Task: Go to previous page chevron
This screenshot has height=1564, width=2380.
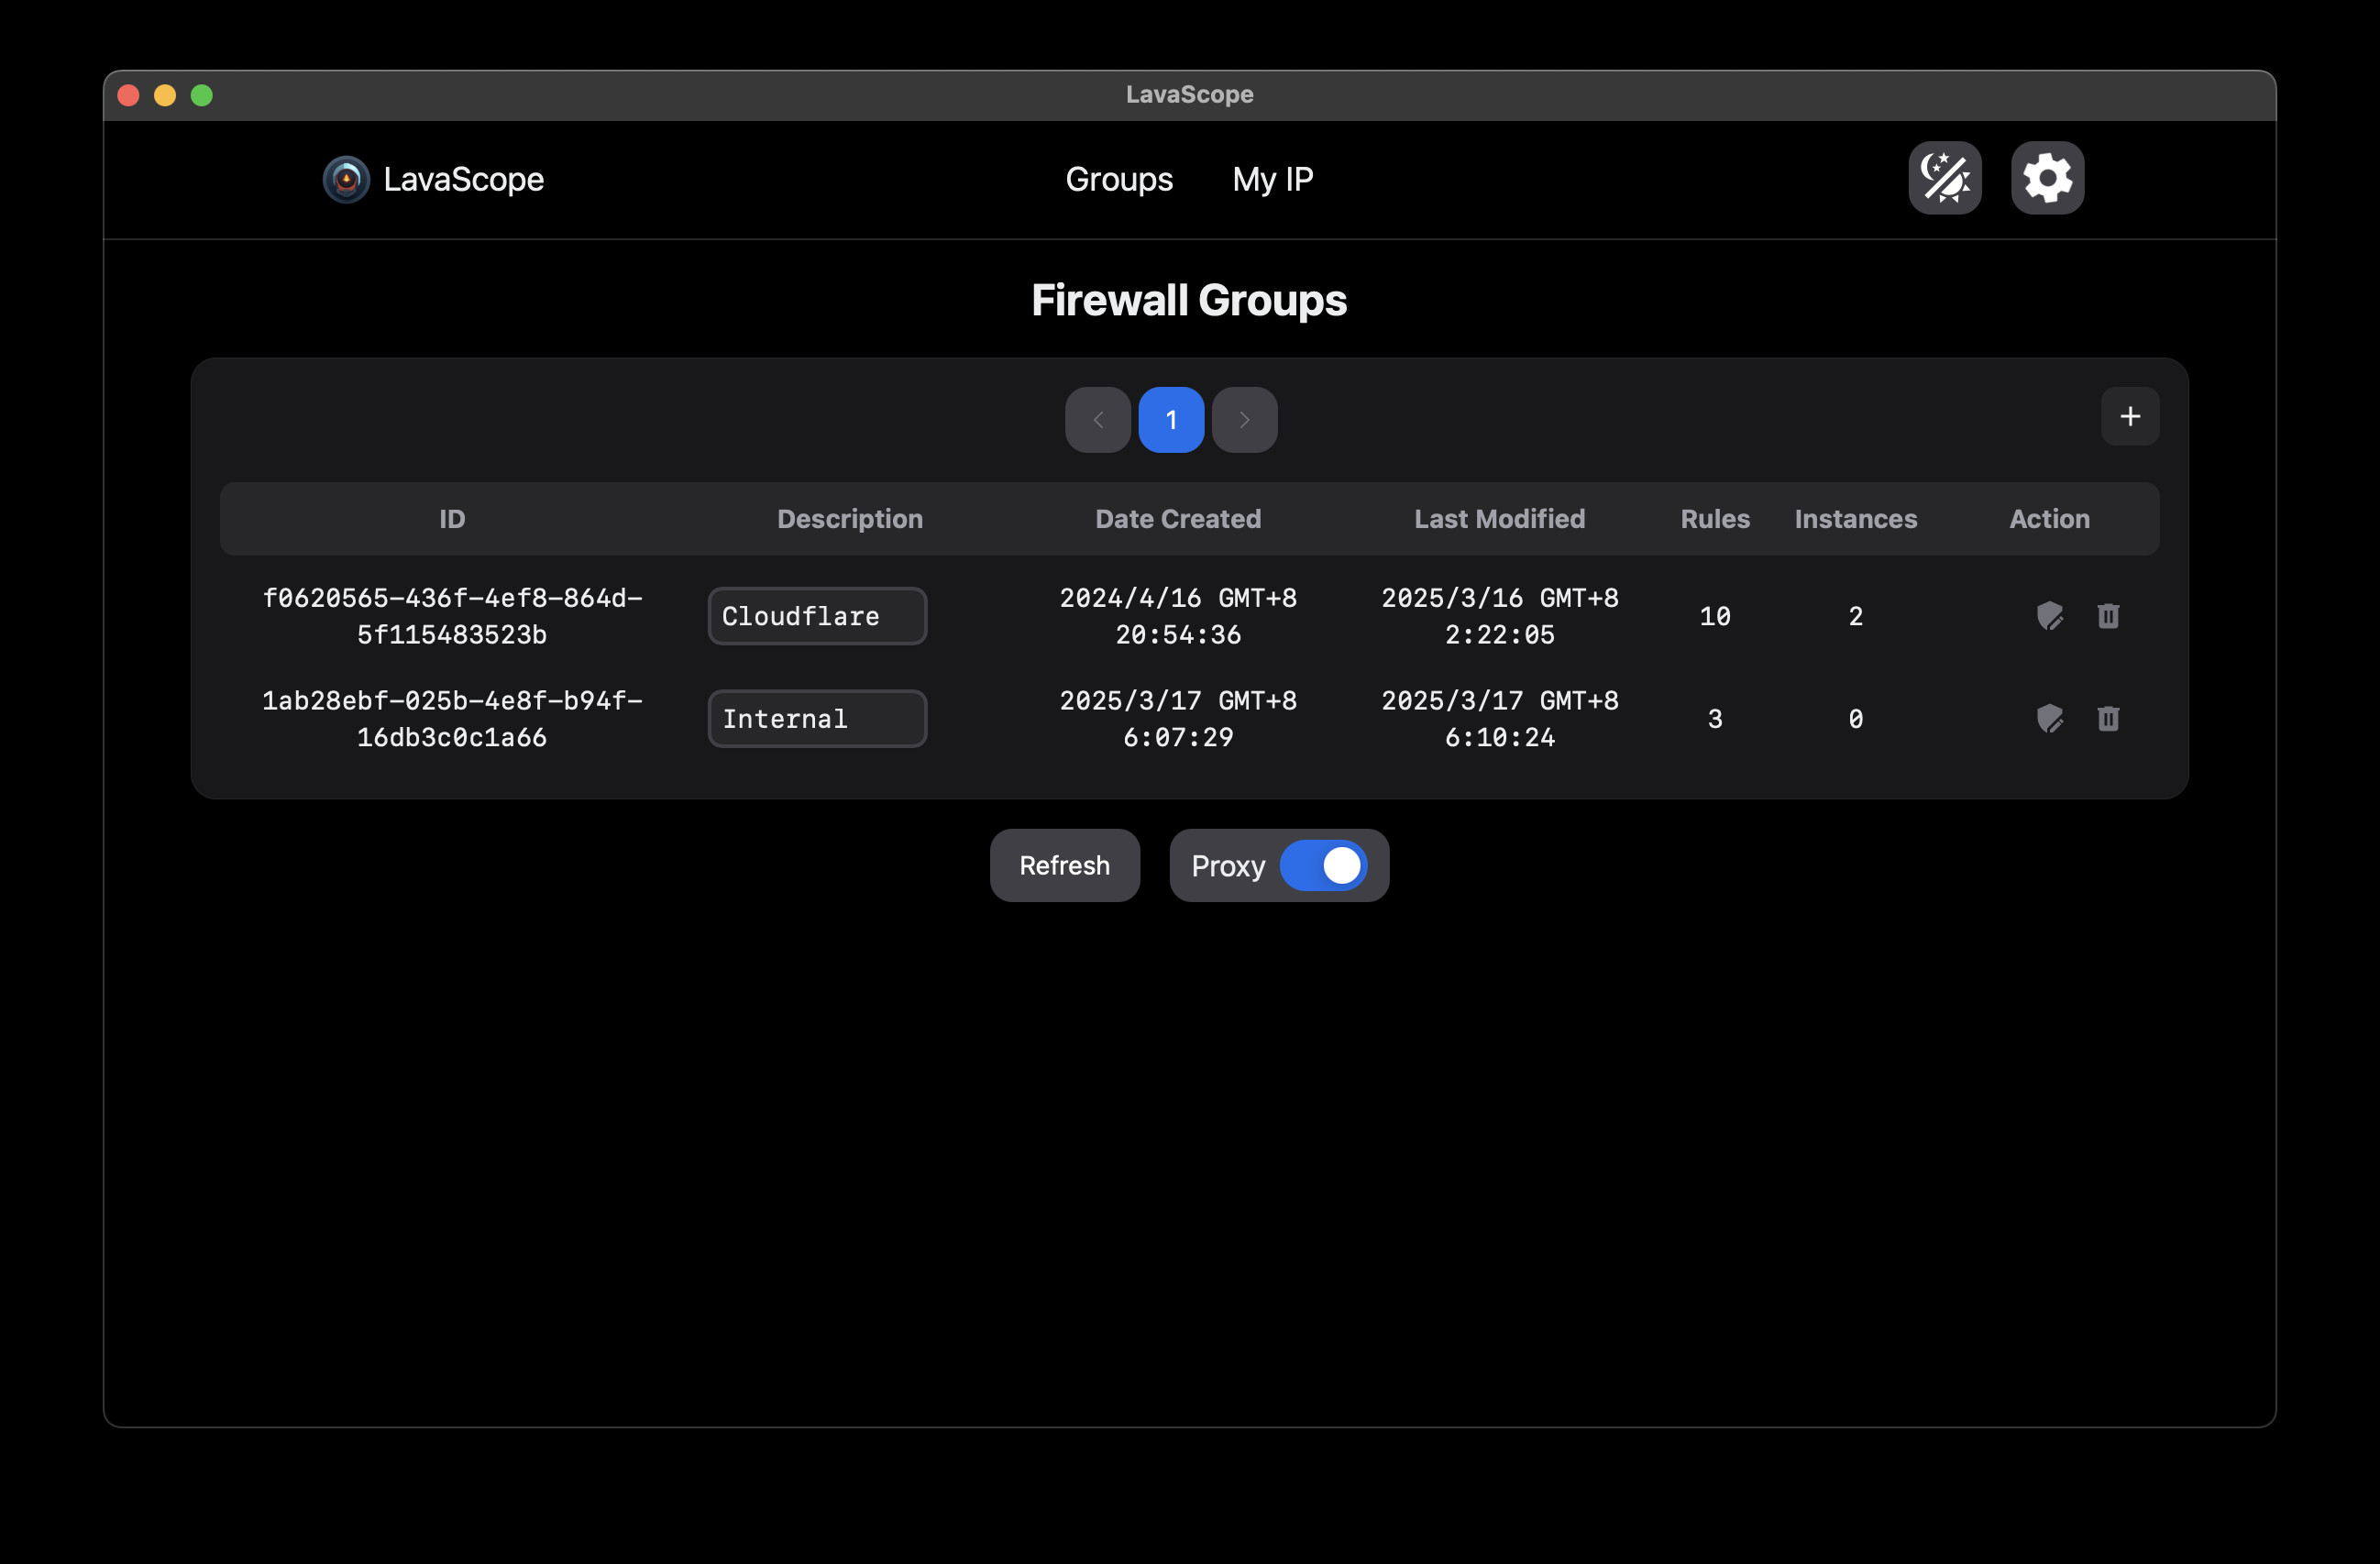Action: coord(1097,420)
